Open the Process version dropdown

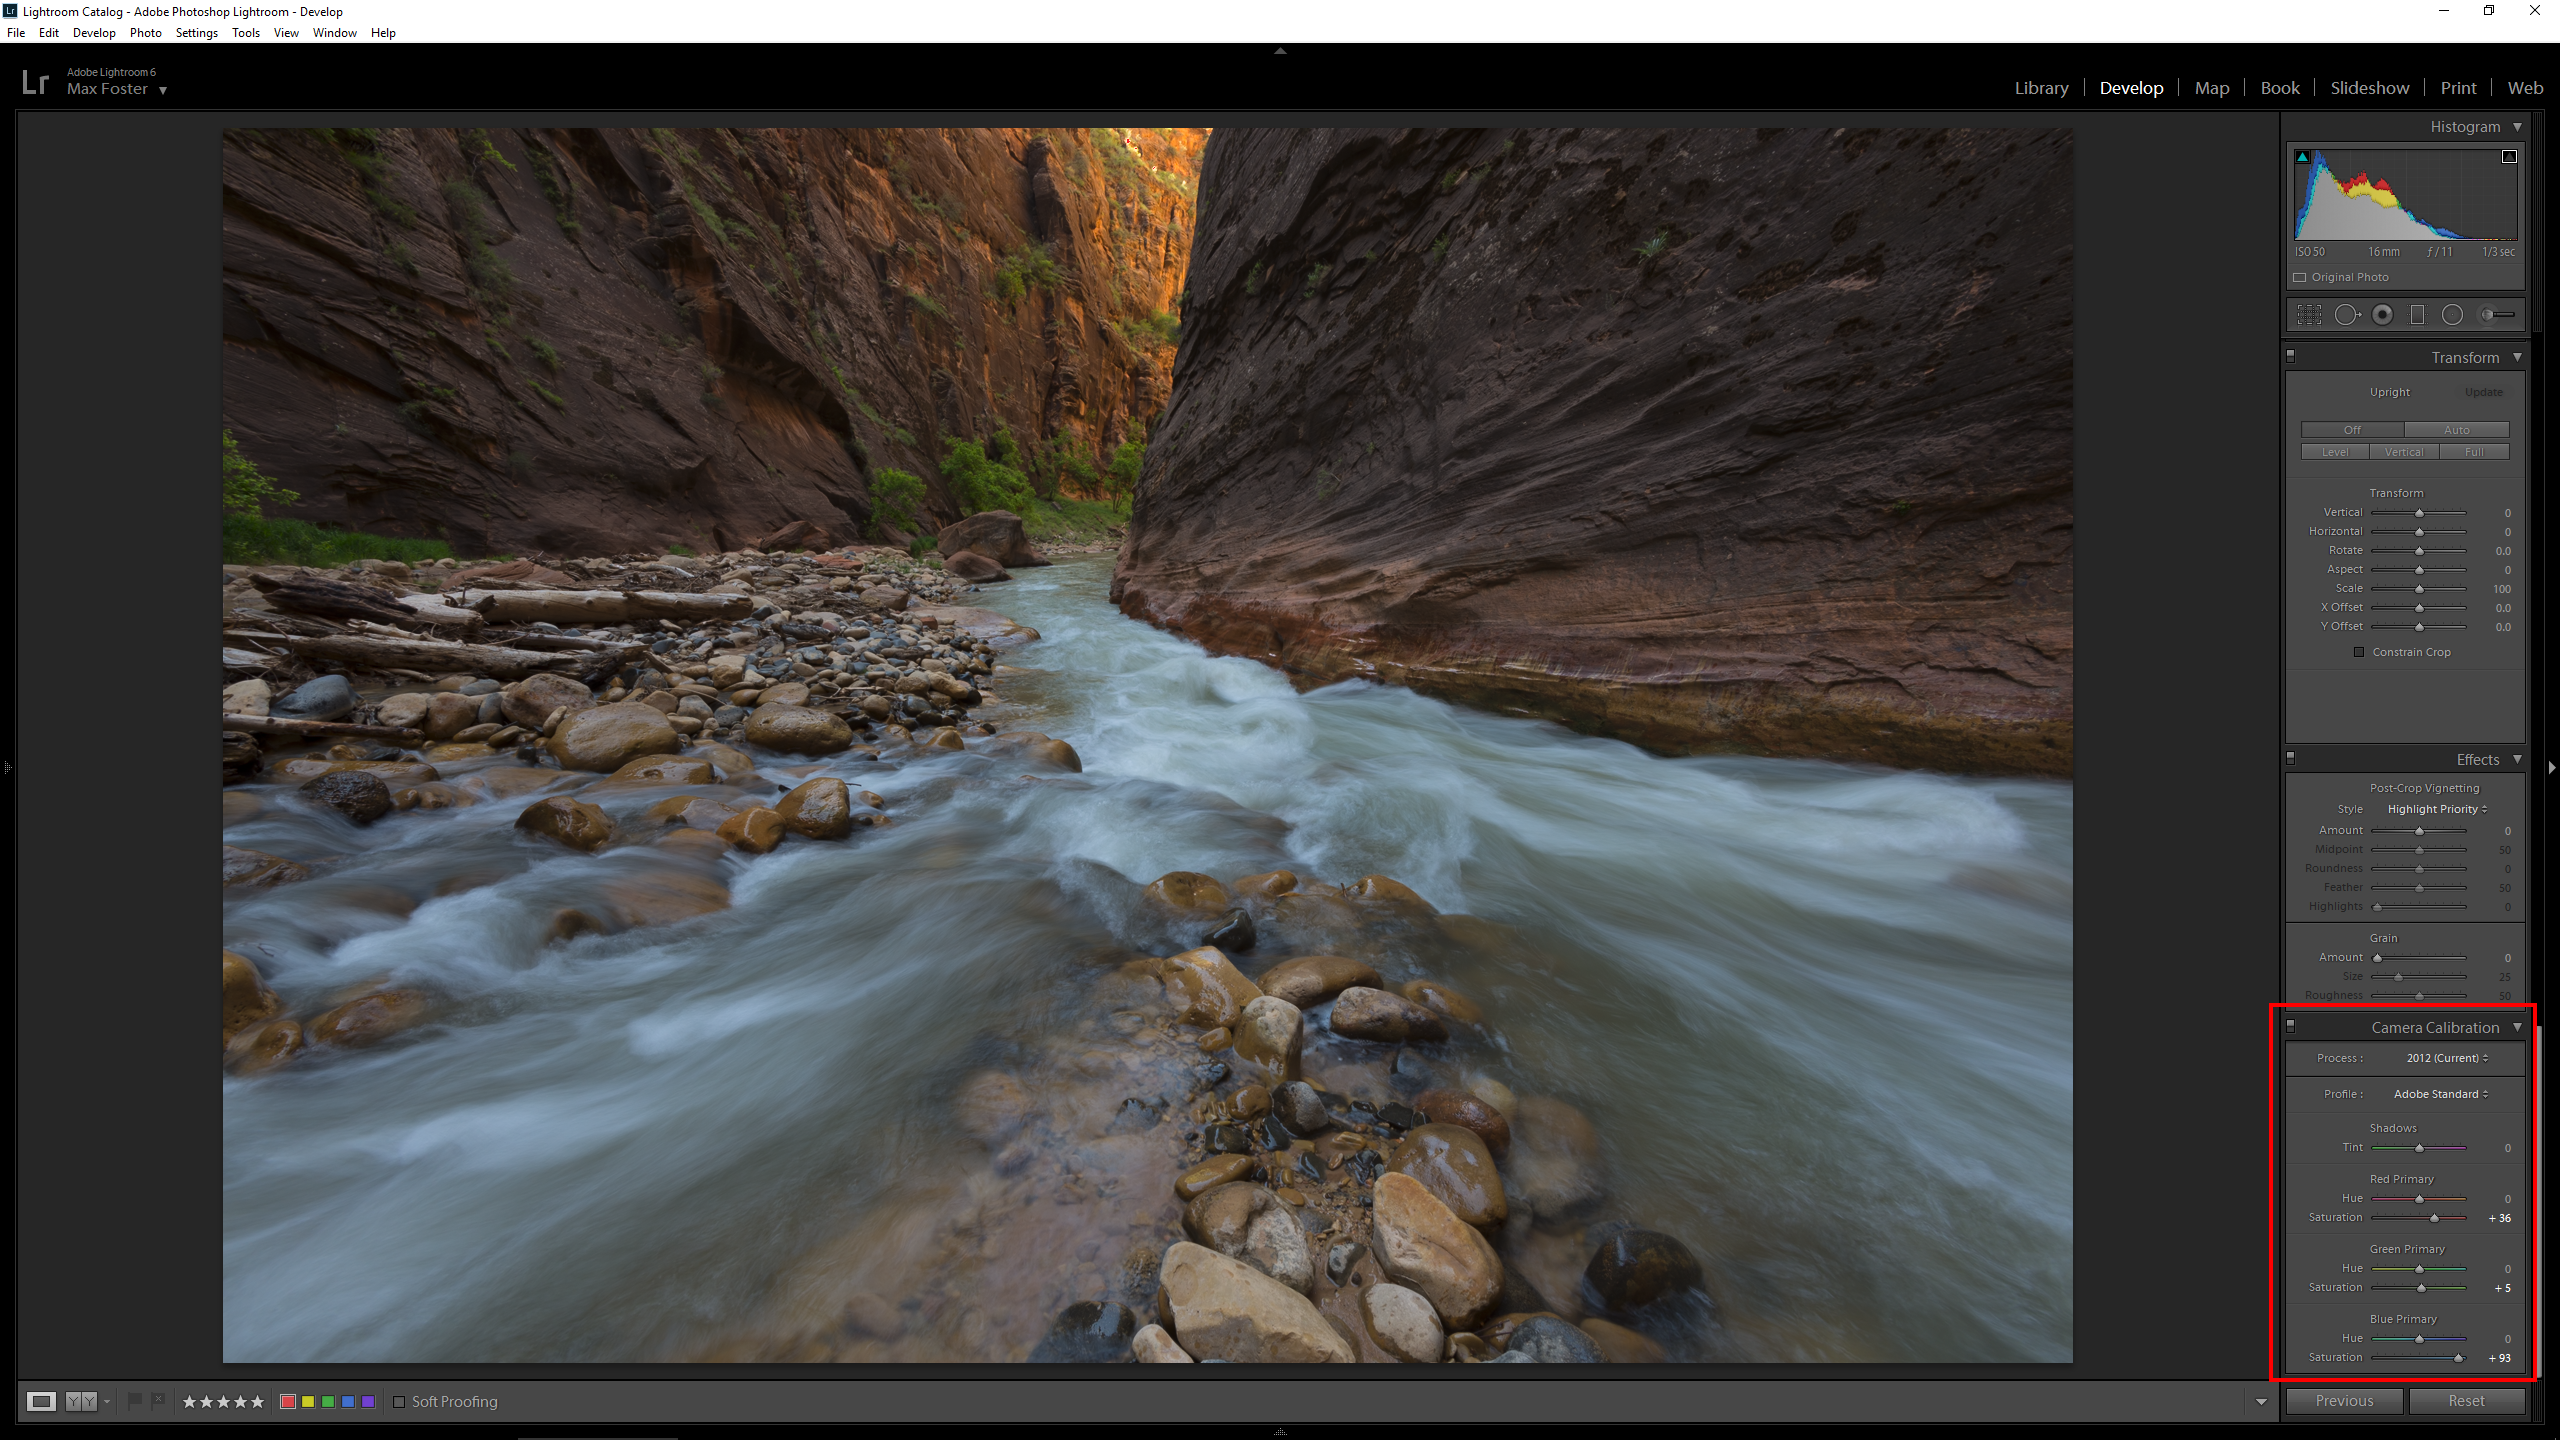pyautogui.click(x=2447, y=1058)
